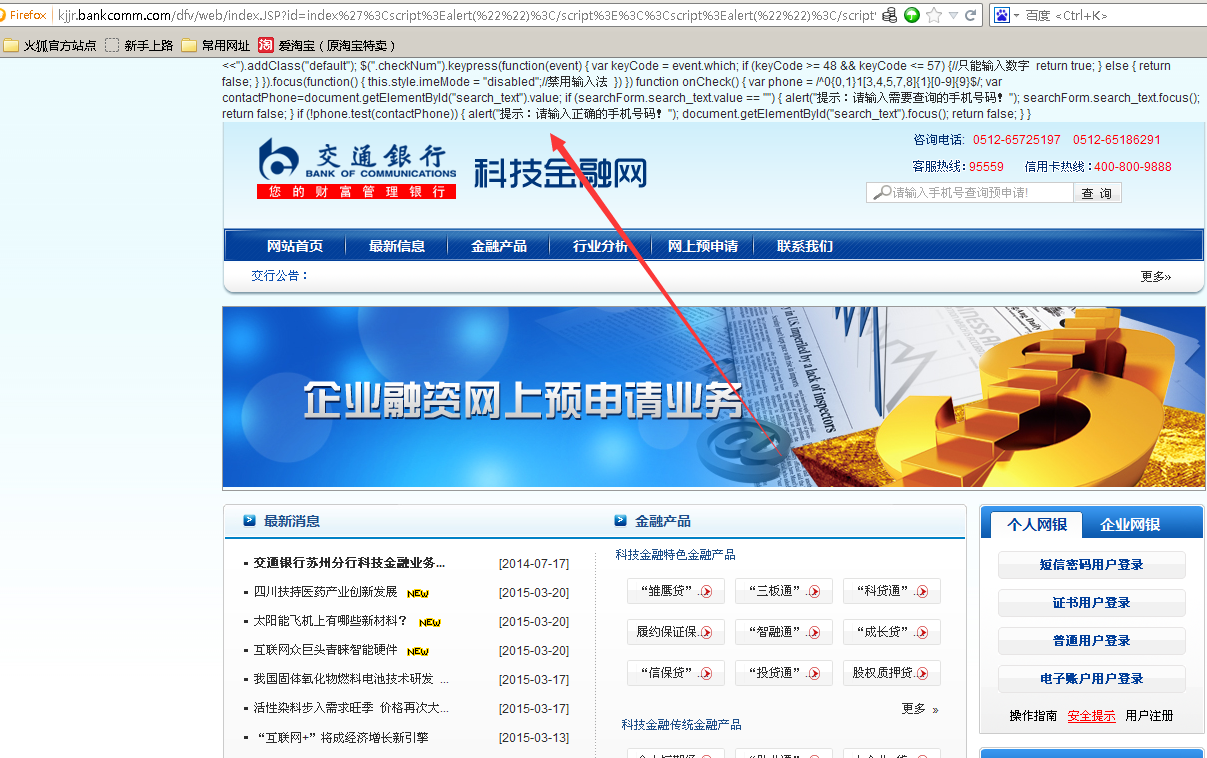Click the 证书用户登录 button

point(1092,603)
